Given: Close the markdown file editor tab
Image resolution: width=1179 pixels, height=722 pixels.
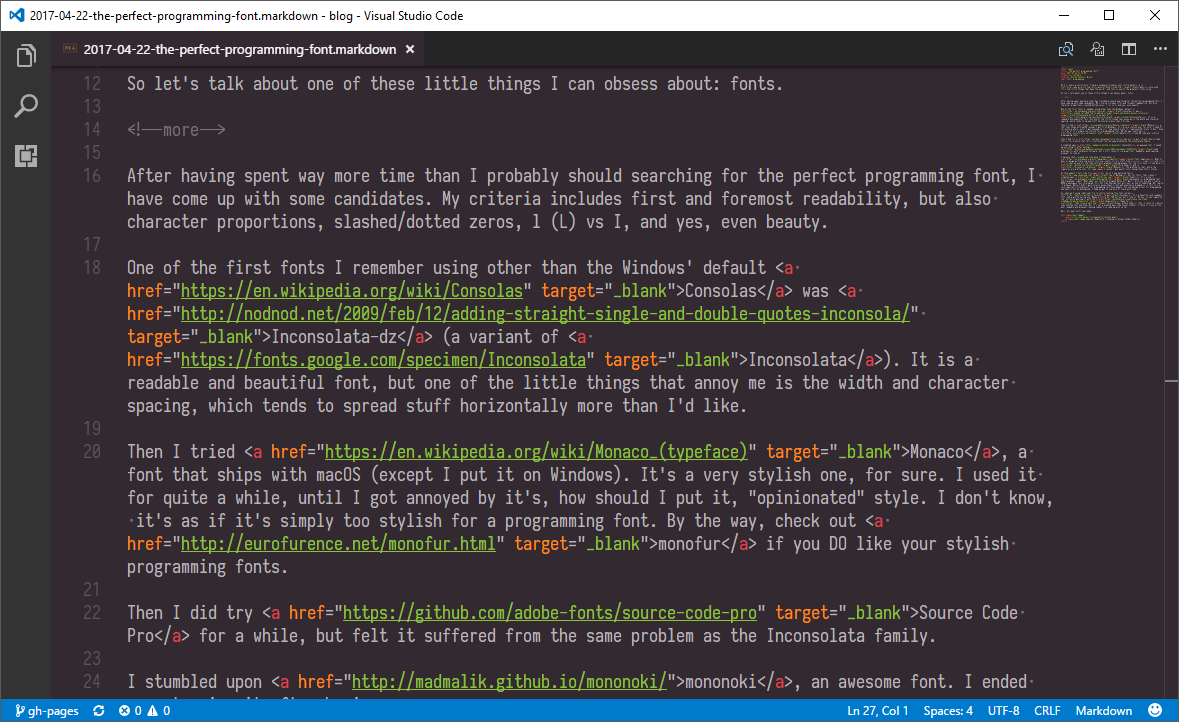Looking at the screenshot, I should tap(411, 49).
